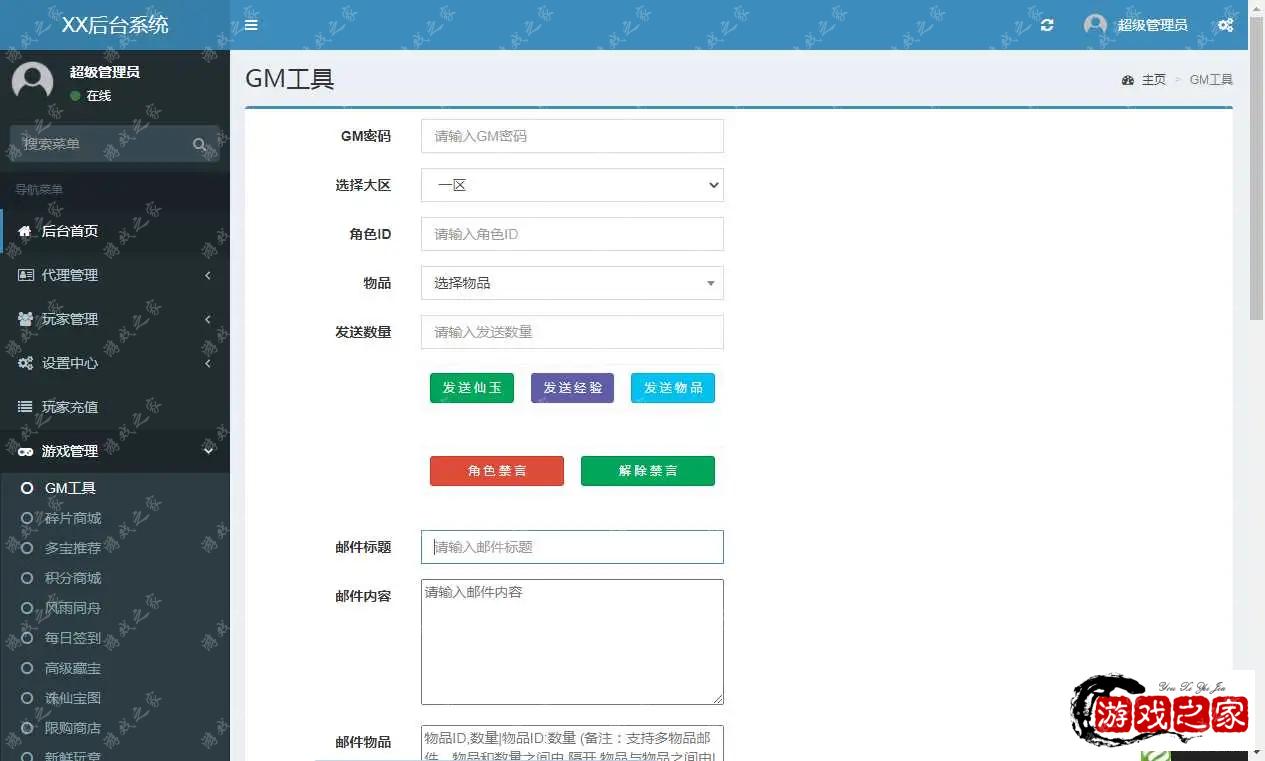Select the 积分商城 sidebar item
The width and height of the screenshot is (1265, 761).
coord(72,578)
